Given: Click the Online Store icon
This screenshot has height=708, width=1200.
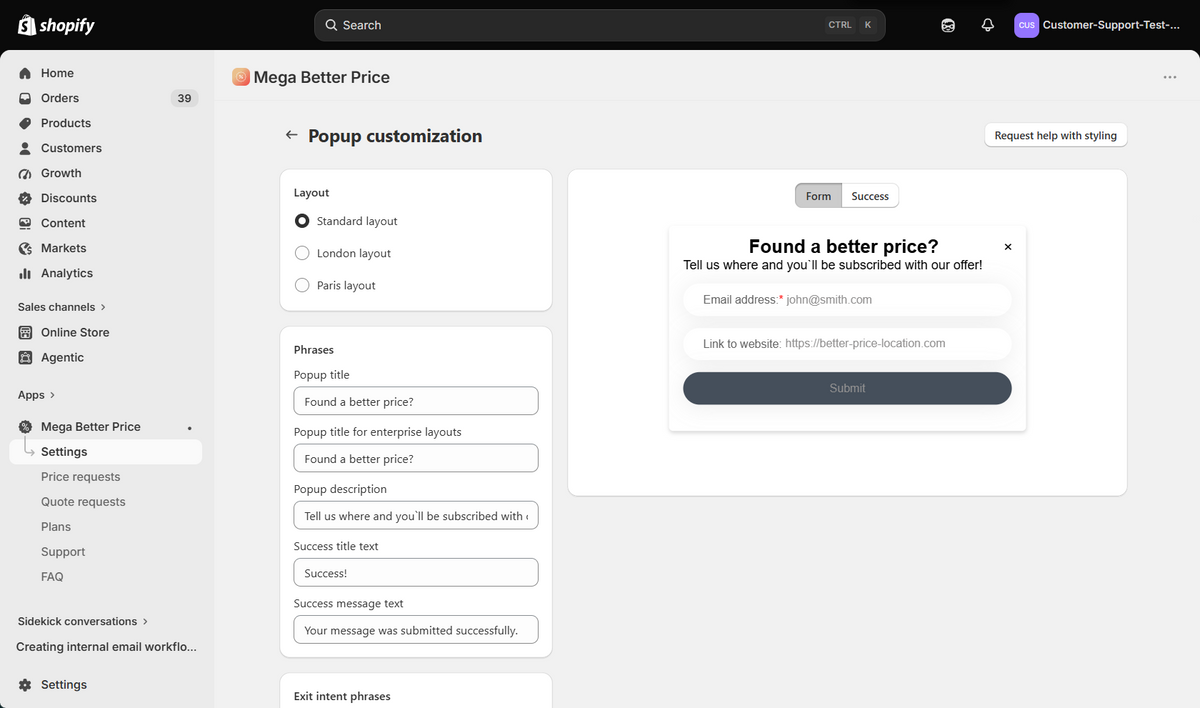Looking at the screenshot, I should [25, 332].
